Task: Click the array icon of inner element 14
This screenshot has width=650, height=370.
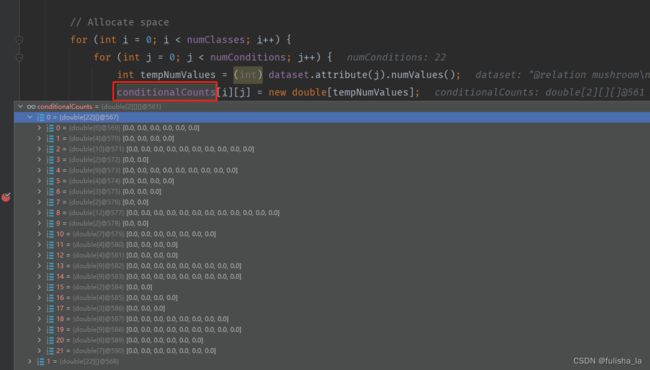Action: pos(50,276)
